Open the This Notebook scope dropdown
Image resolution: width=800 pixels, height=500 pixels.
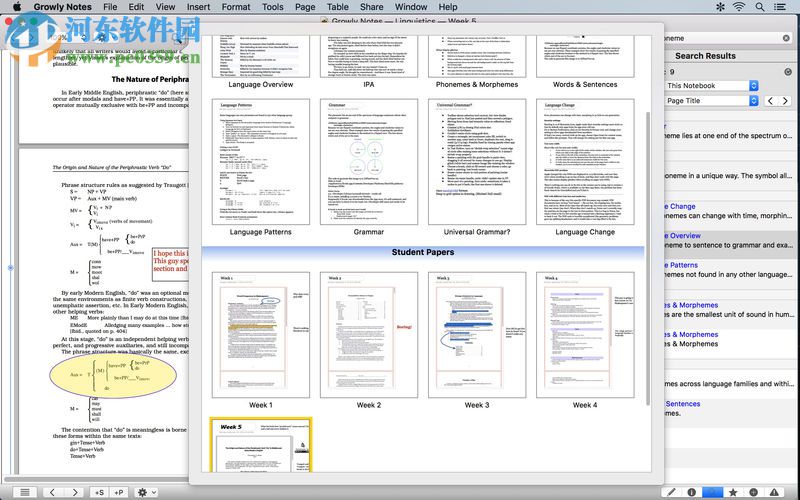click(x=712, y=86)
